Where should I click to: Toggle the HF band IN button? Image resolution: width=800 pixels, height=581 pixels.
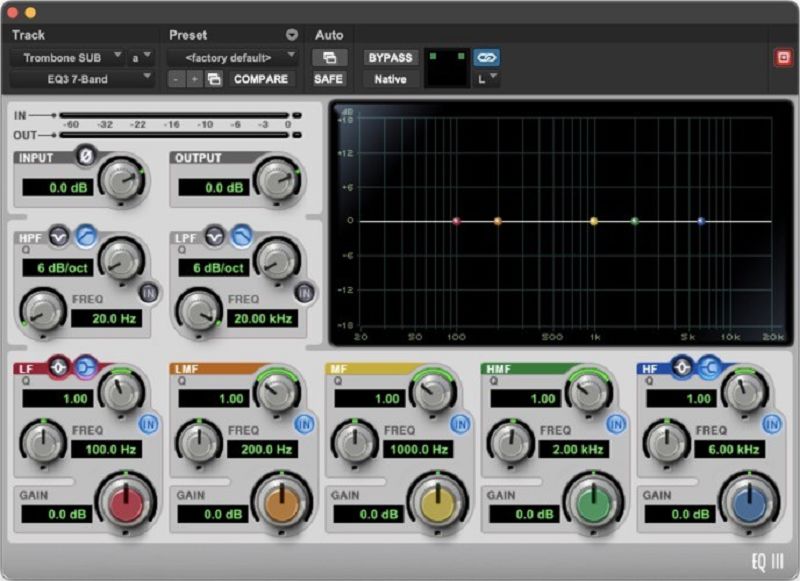(771, 424)
